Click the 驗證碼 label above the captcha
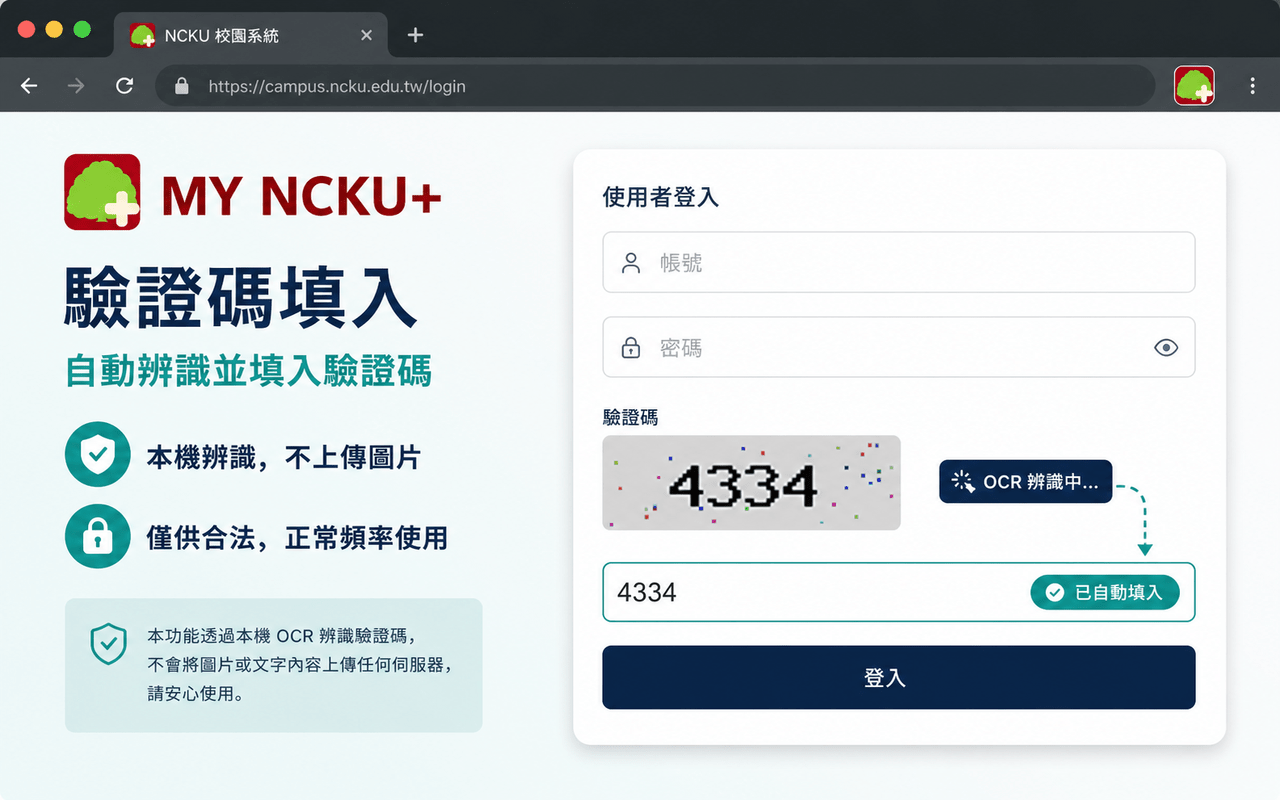The image size is (1280, 800). pos(630,417)
